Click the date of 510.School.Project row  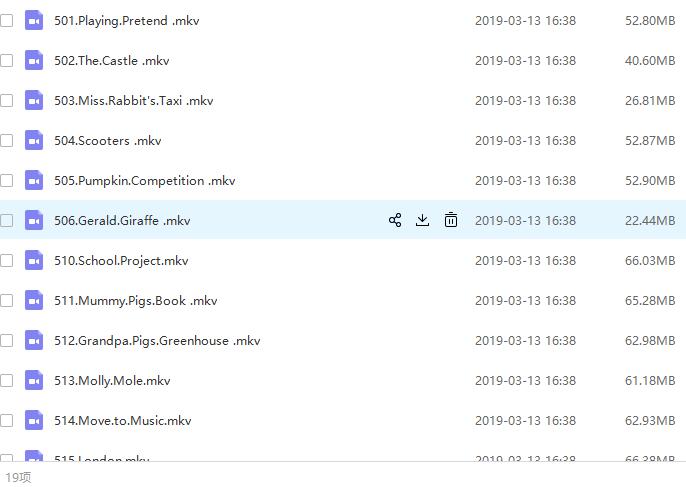pos(525,260)
